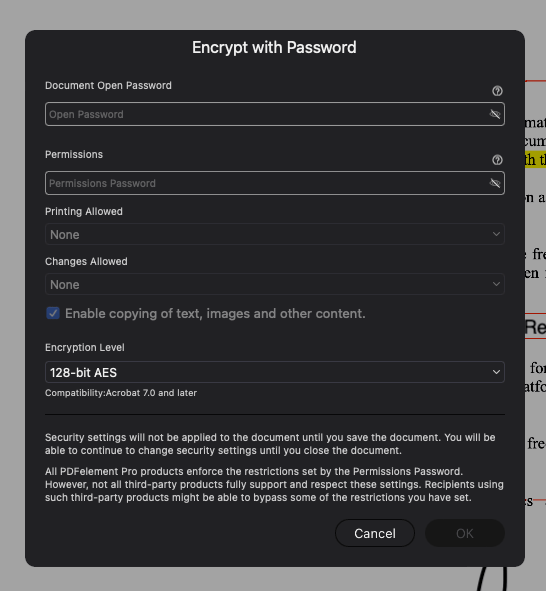Select the Compatibility Acrobat 7.0 note
This screenshot has height=591, width=546.
coord(121,393)
